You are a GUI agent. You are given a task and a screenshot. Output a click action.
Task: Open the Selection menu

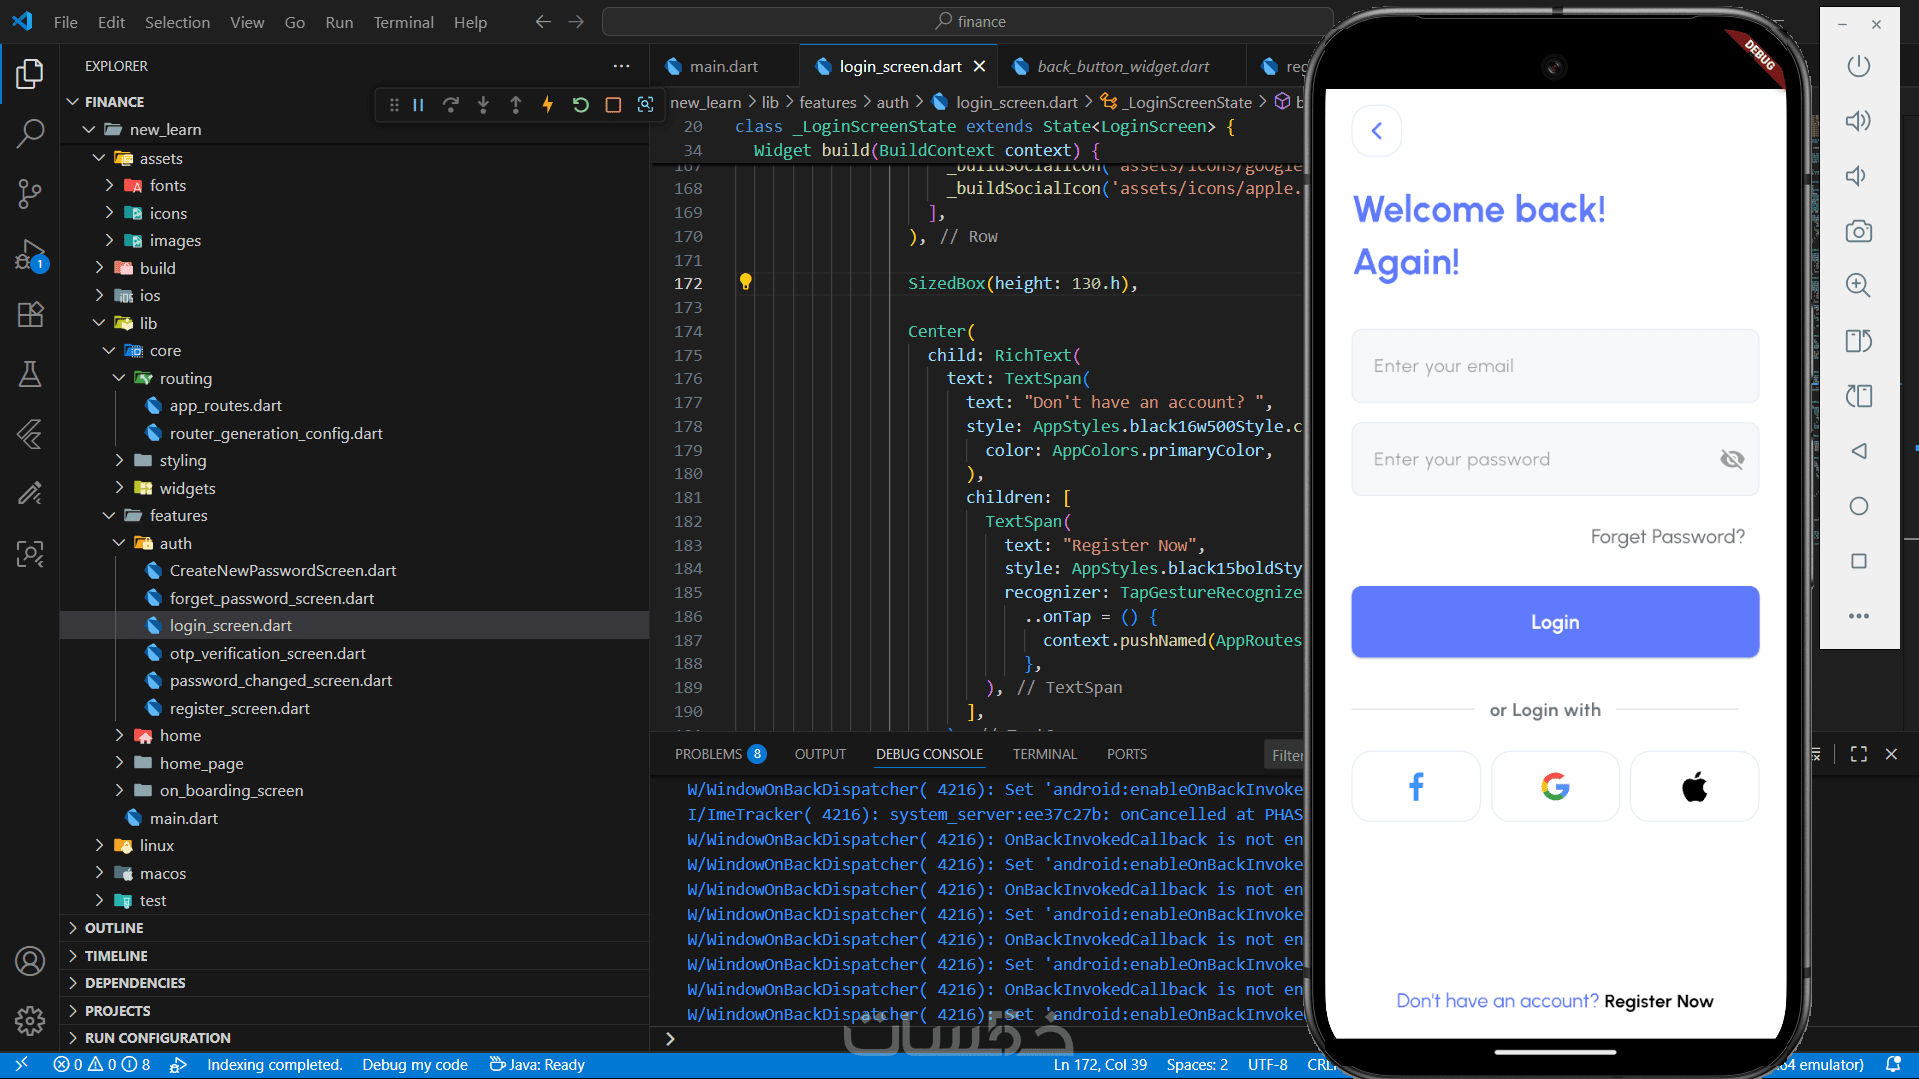click(x=177, y=22)
